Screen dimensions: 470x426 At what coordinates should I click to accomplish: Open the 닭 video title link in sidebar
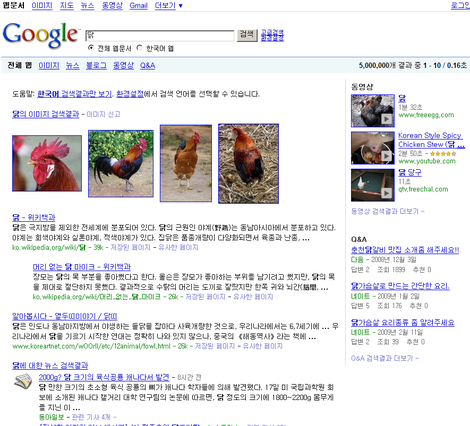[402, 99]
